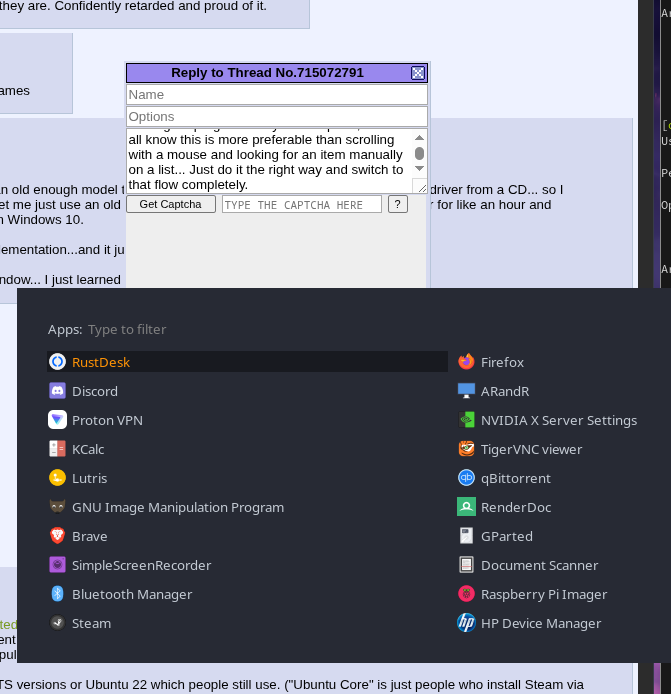671x694 pixels.
Task: Focus the Apps filter search field
Action: point(127,329)
